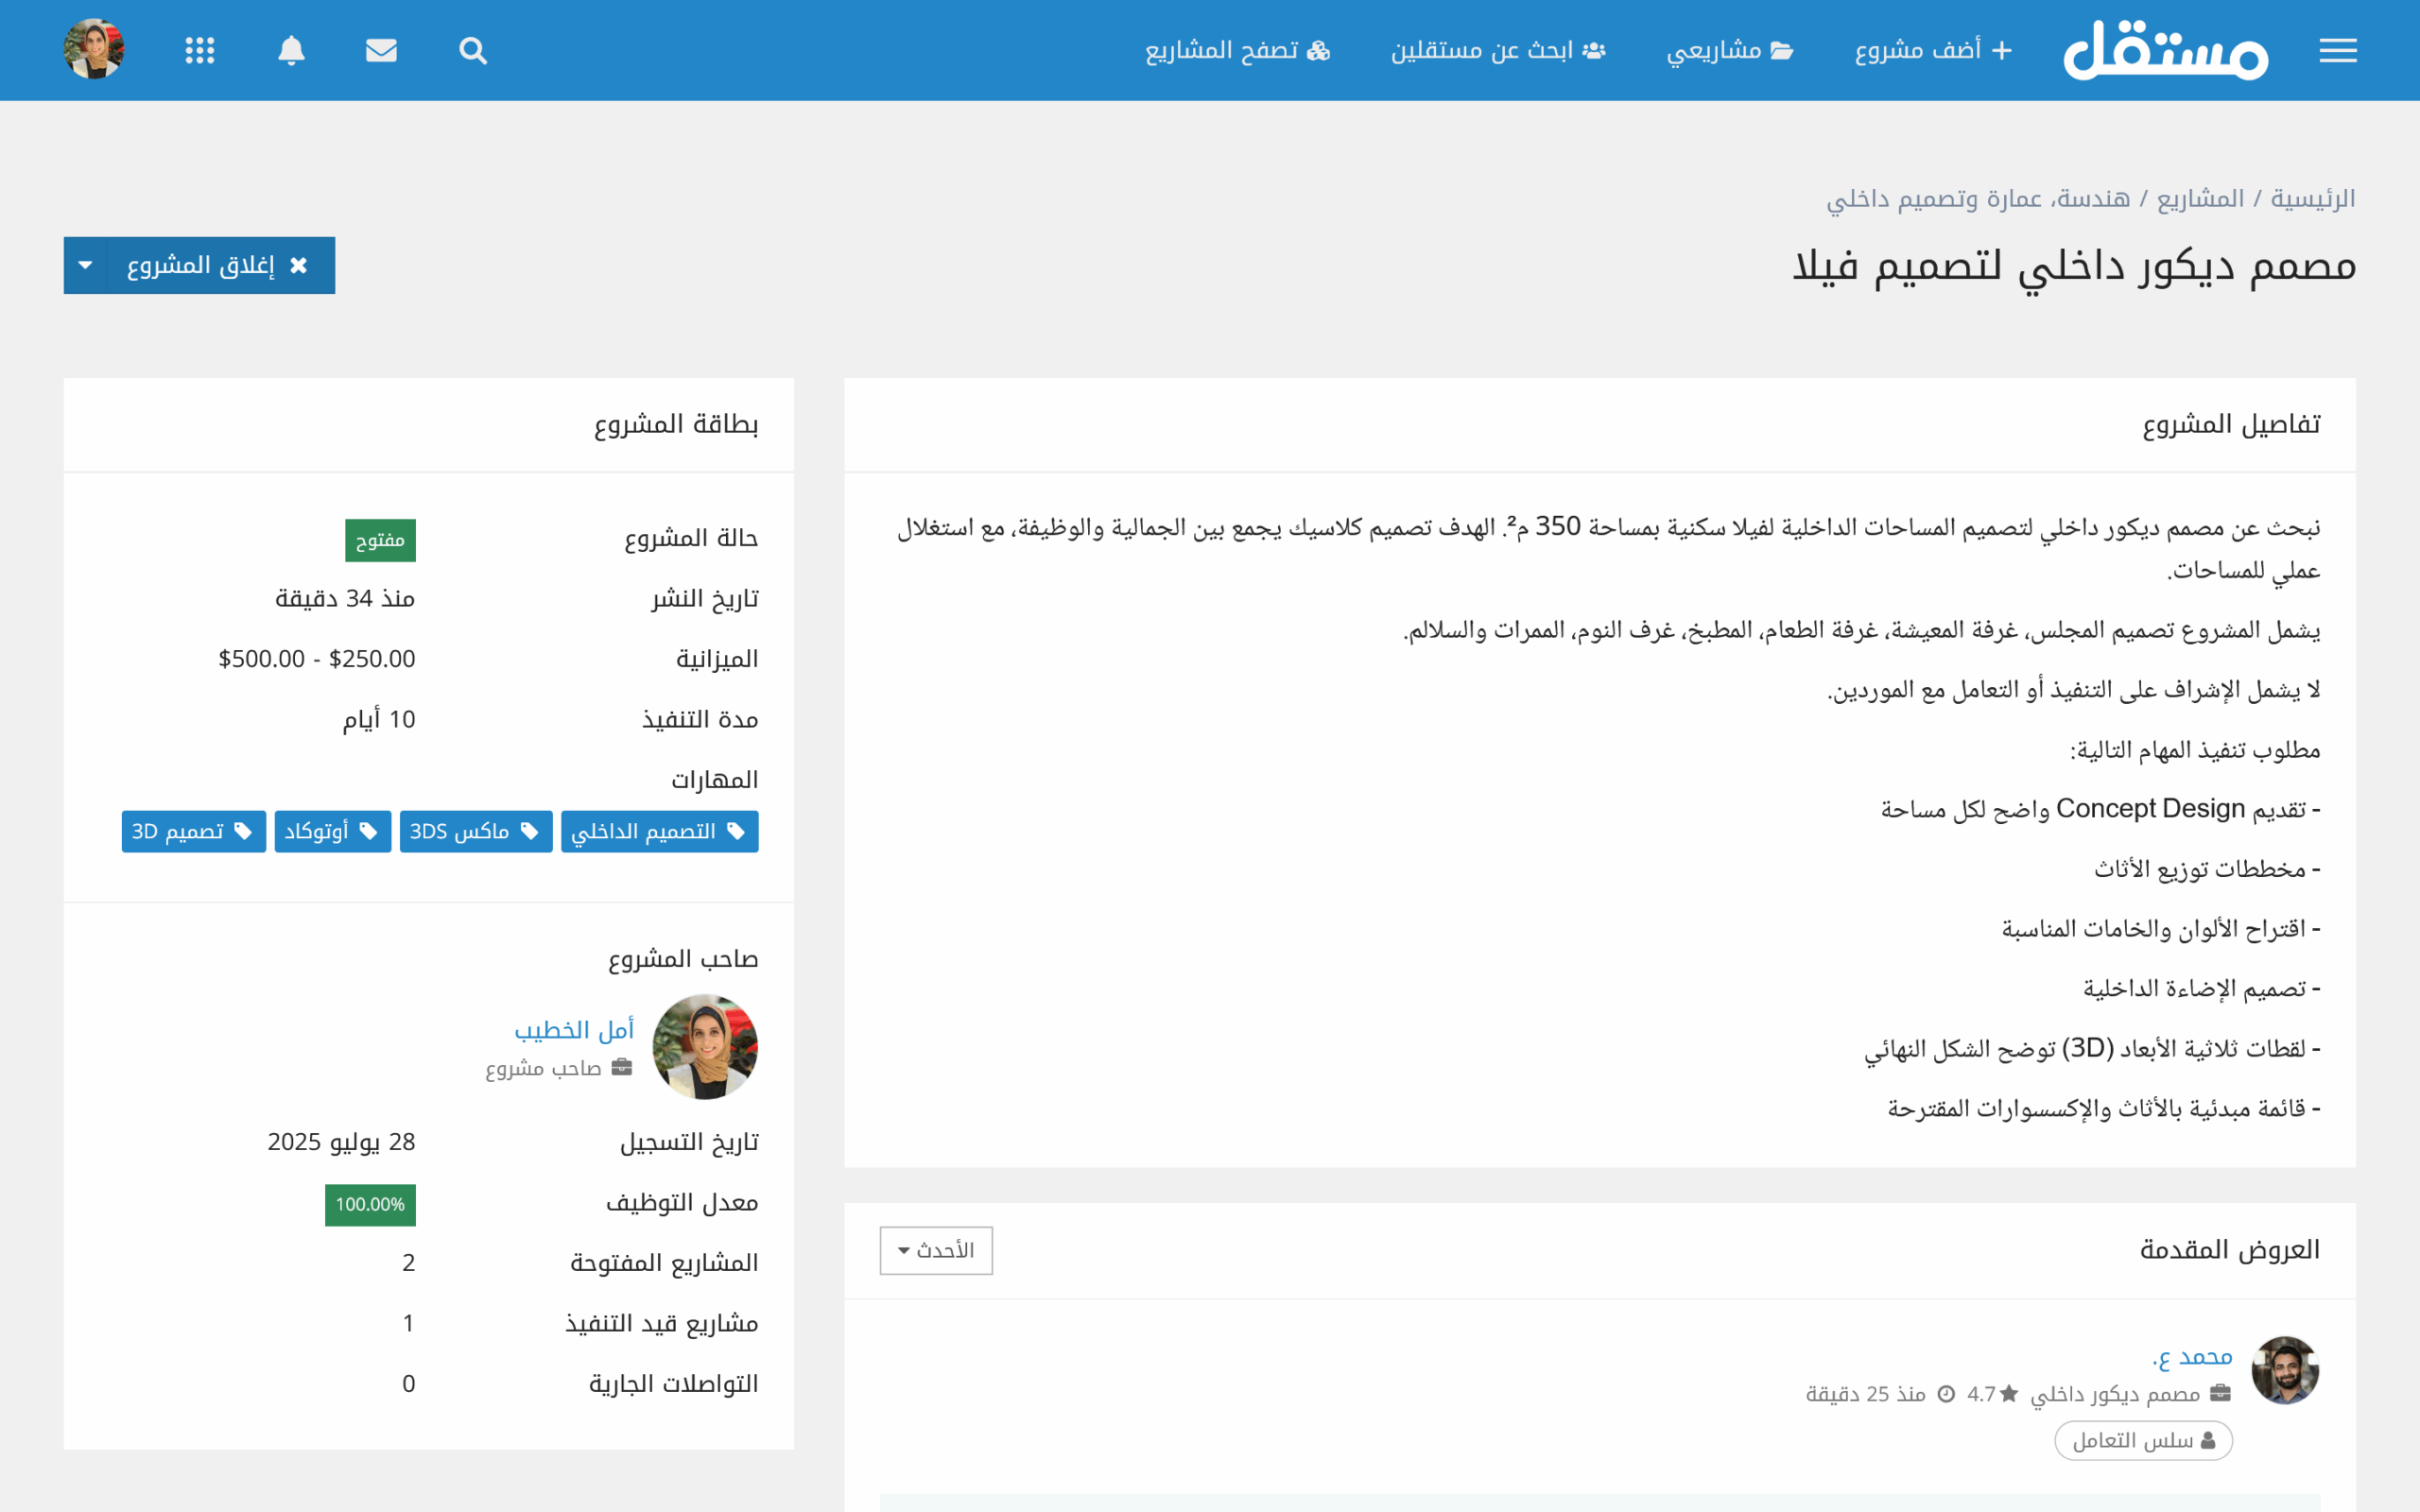
Task: Open أضف مشروع menu item
Action: pos(1933,50)
